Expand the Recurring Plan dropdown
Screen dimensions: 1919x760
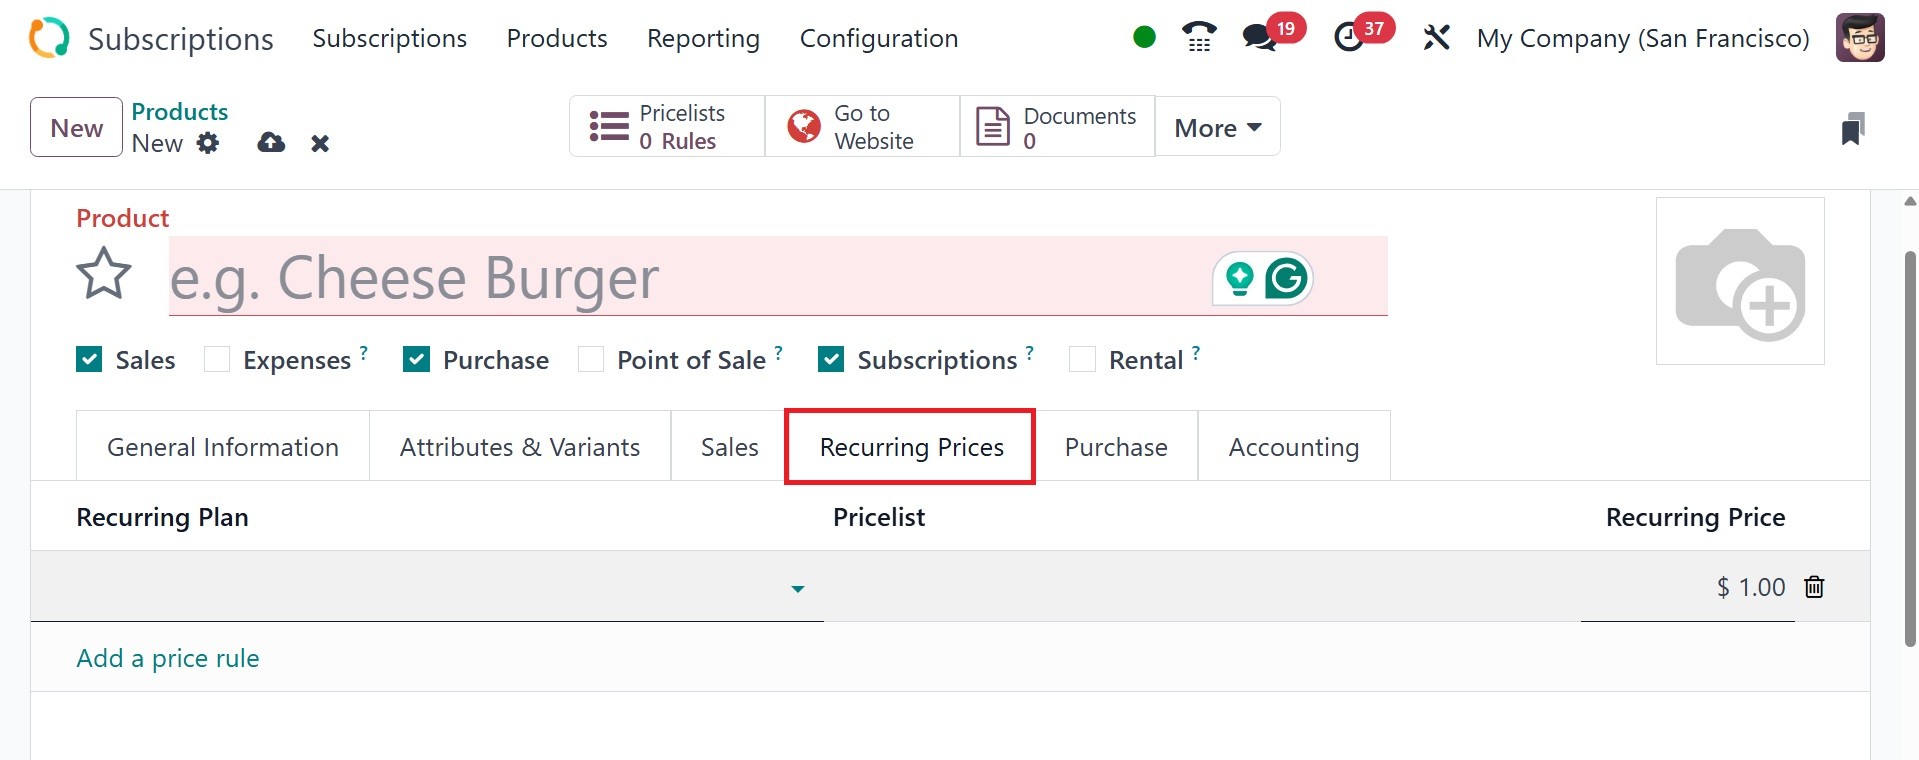[797, 589]
